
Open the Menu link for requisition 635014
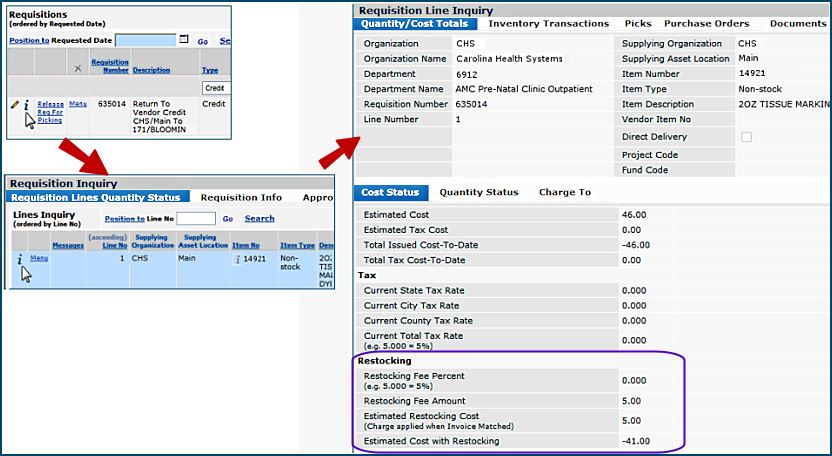click(77, 104)
